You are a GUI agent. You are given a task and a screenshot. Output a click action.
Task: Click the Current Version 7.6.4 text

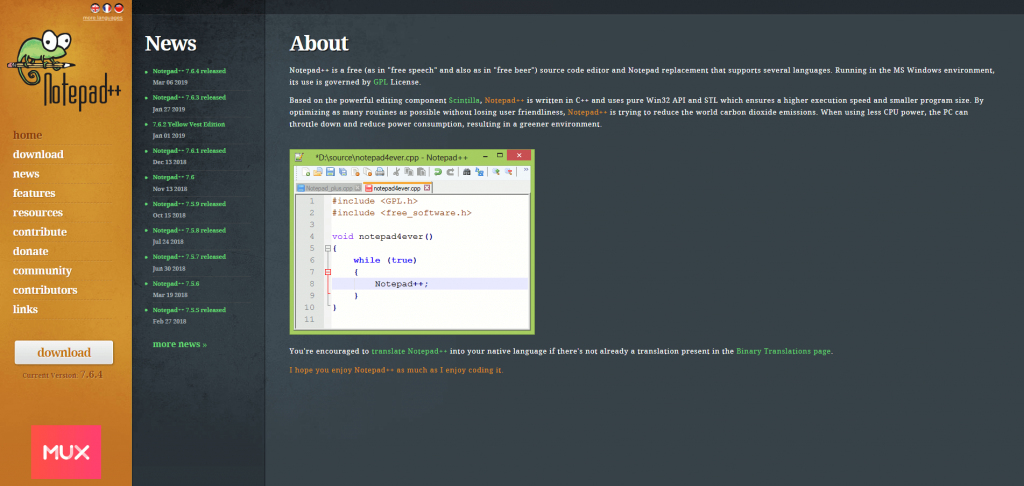(63, 376)
